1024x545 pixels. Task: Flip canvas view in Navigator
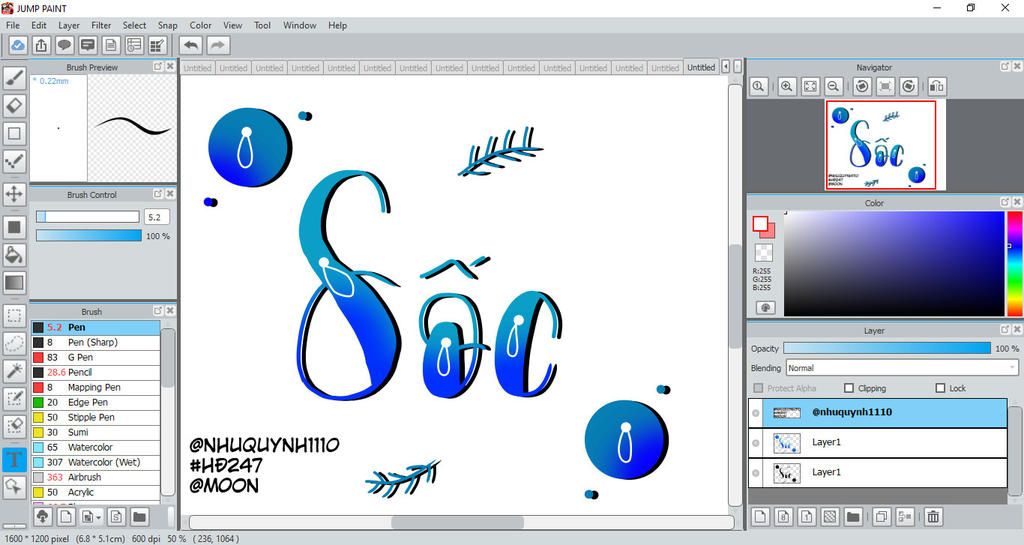click(x=936, y=86)
